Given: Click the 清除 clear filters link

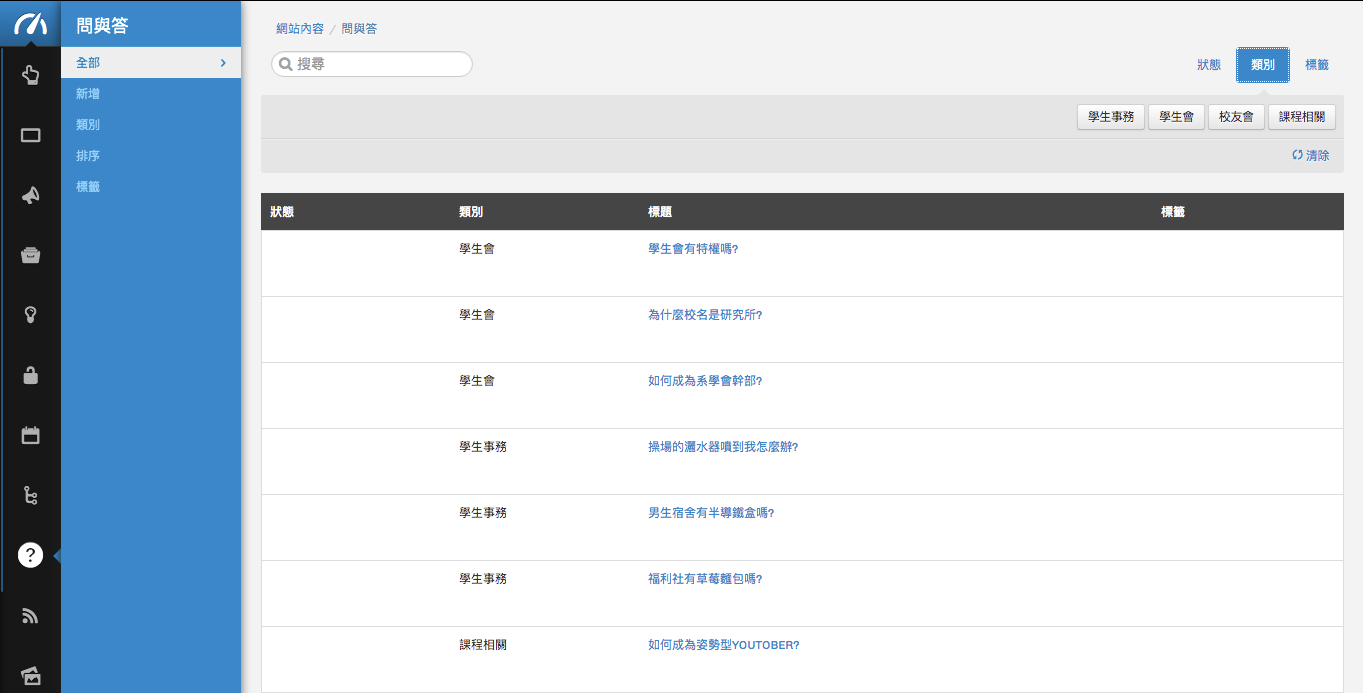Looking at the screenshot, I should point(1311,156).
